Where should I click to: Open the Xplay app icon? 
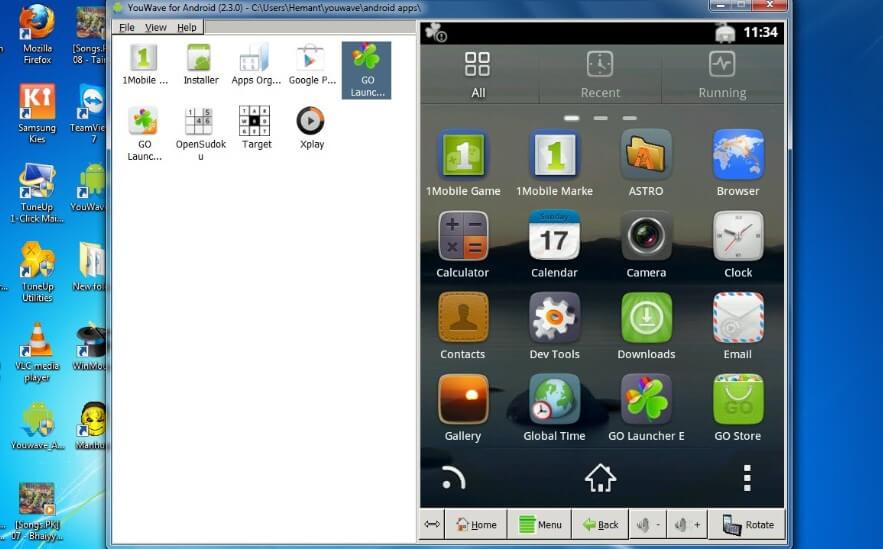click(311, 127)
